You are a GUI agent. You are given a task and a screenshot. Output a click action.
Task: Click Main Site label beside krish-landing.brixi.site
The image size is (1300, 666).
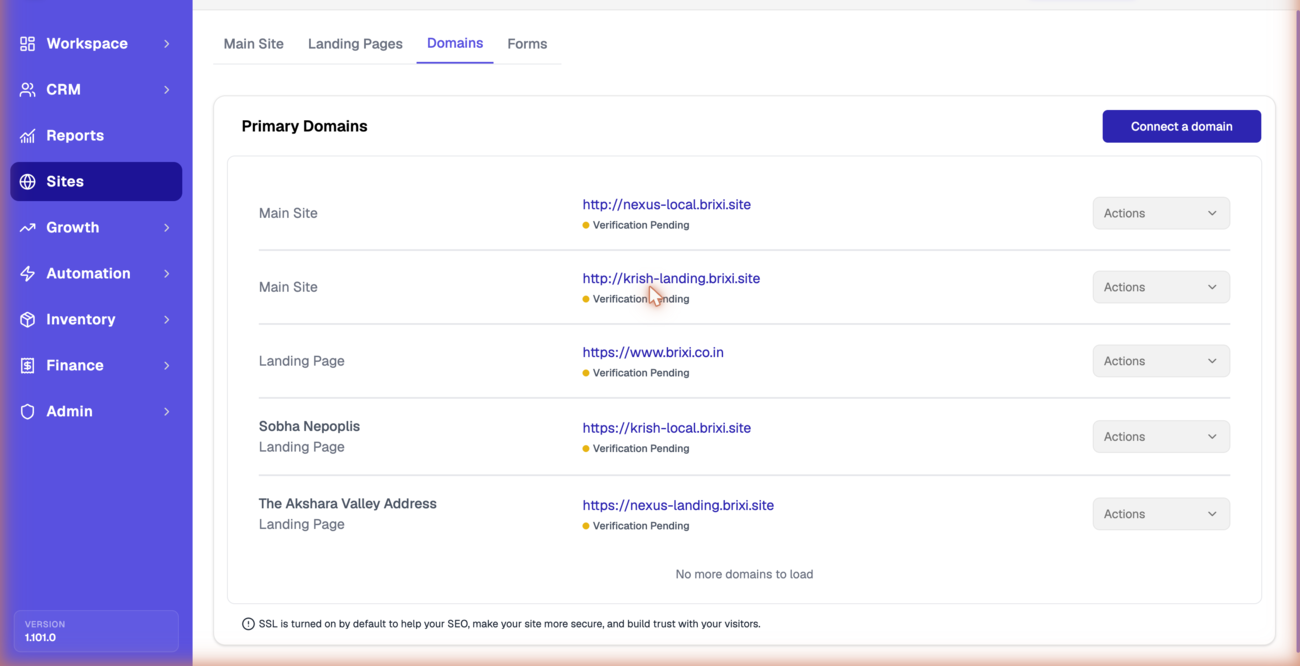288,287
